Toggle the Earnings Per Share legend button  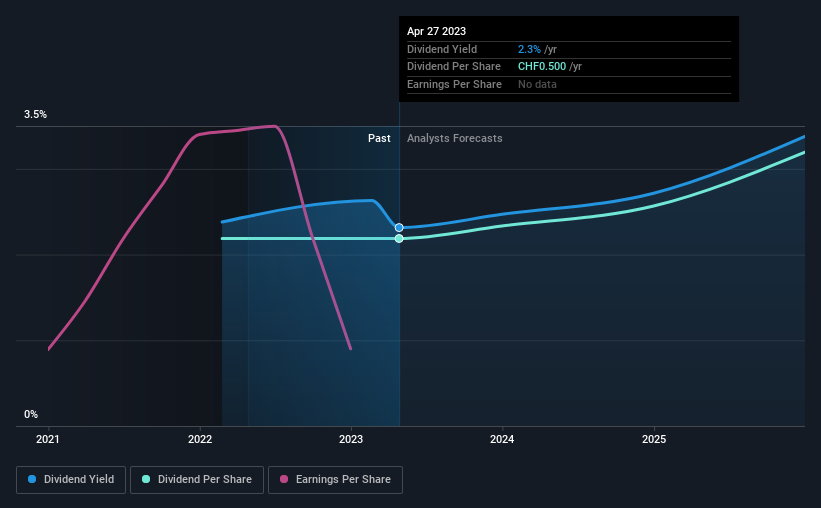tap(335, 480)
